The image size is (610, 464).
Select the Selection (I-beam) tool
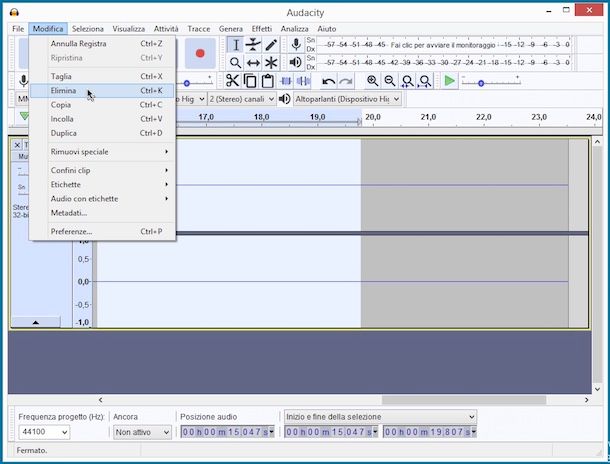pos(235,45)
